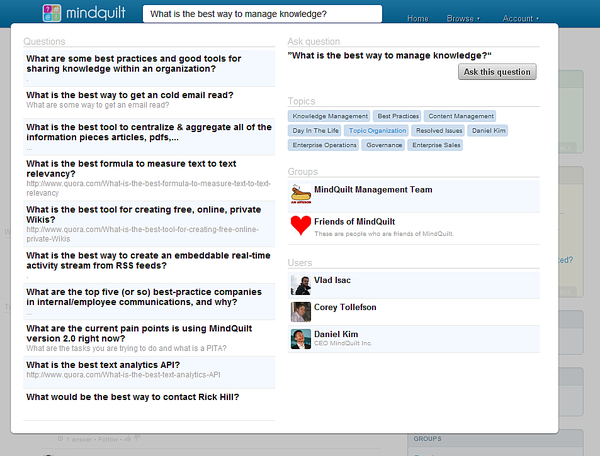Click 'CEO MindQuilt Inc.' subtitle text
The width and height of the screenshot is (600, 456).
click(343, 343)
